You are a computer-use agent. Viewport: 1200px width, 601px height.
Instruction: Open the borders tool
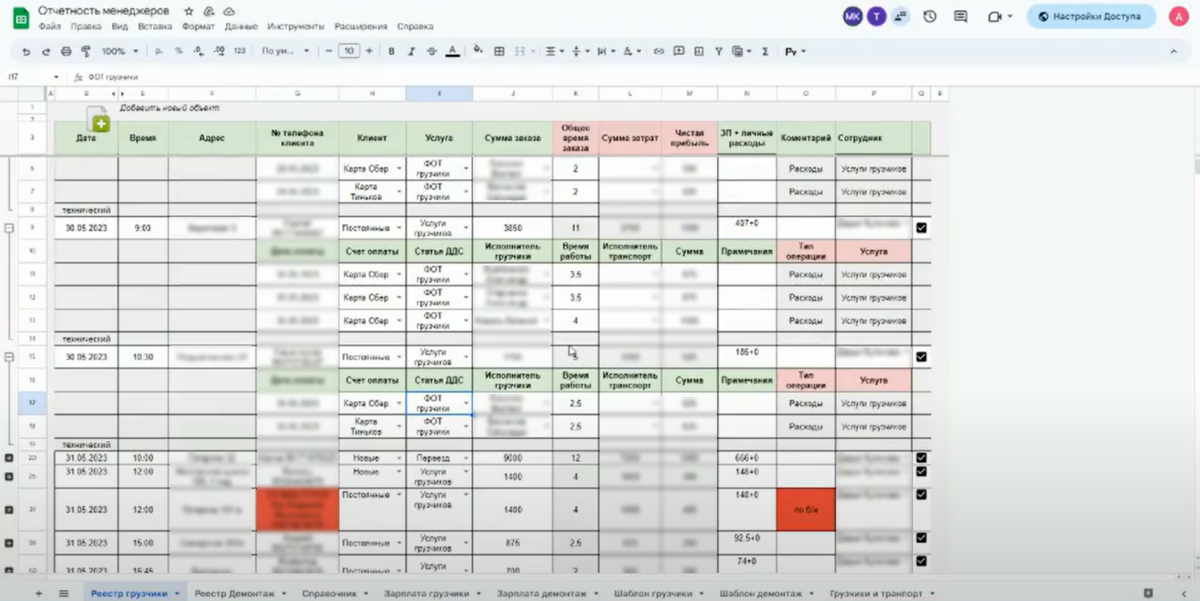point(499,51)
